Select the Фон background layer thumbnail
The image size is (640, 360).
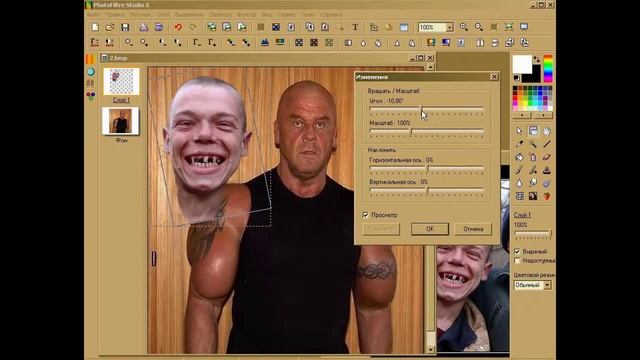tap(121, 121)
